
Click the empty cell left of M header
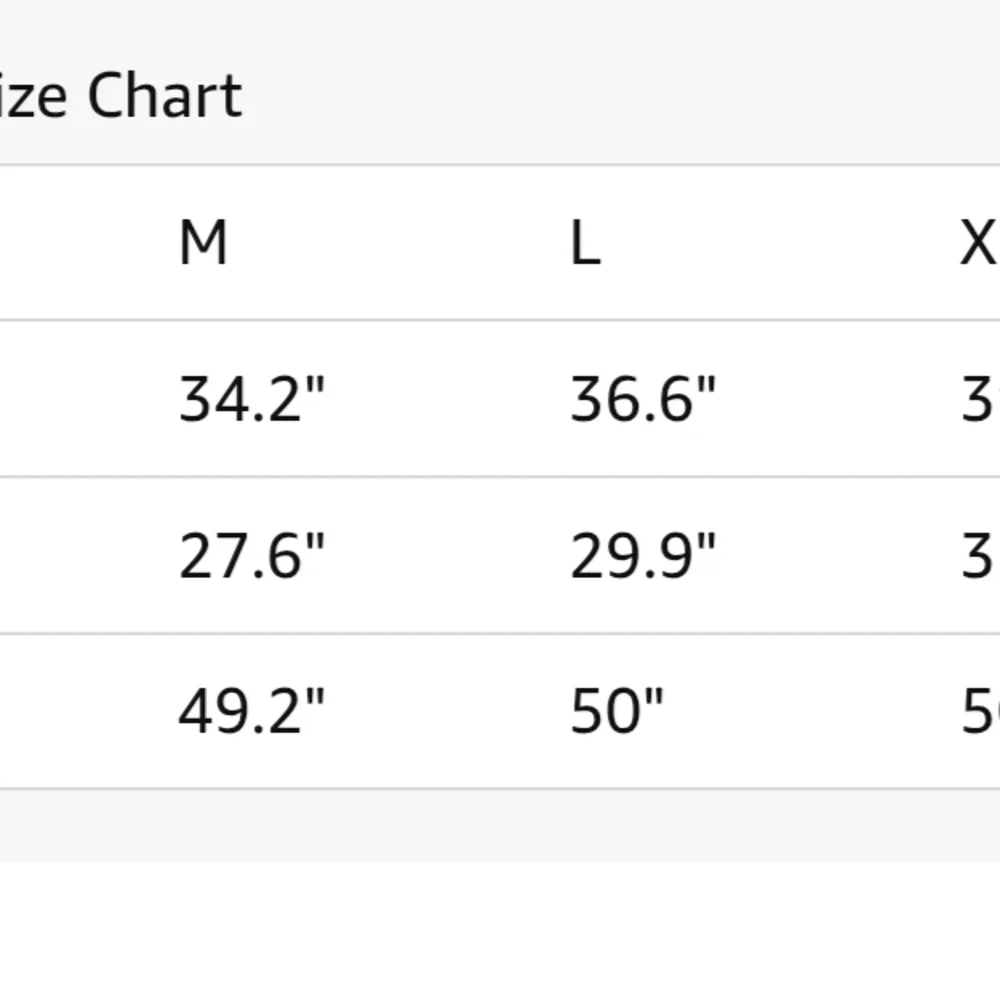(70, 243)
